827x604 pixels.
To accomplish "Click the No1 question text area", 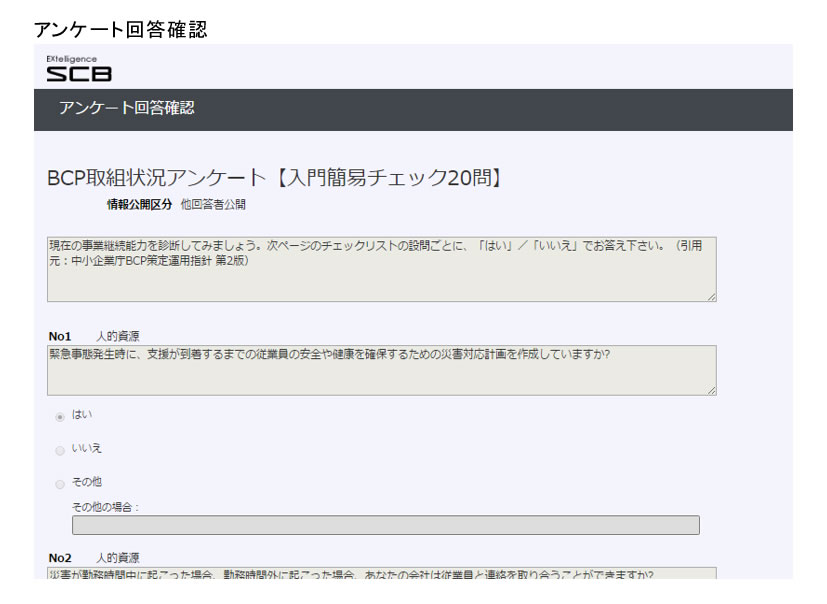I will [x=381, y=370].
